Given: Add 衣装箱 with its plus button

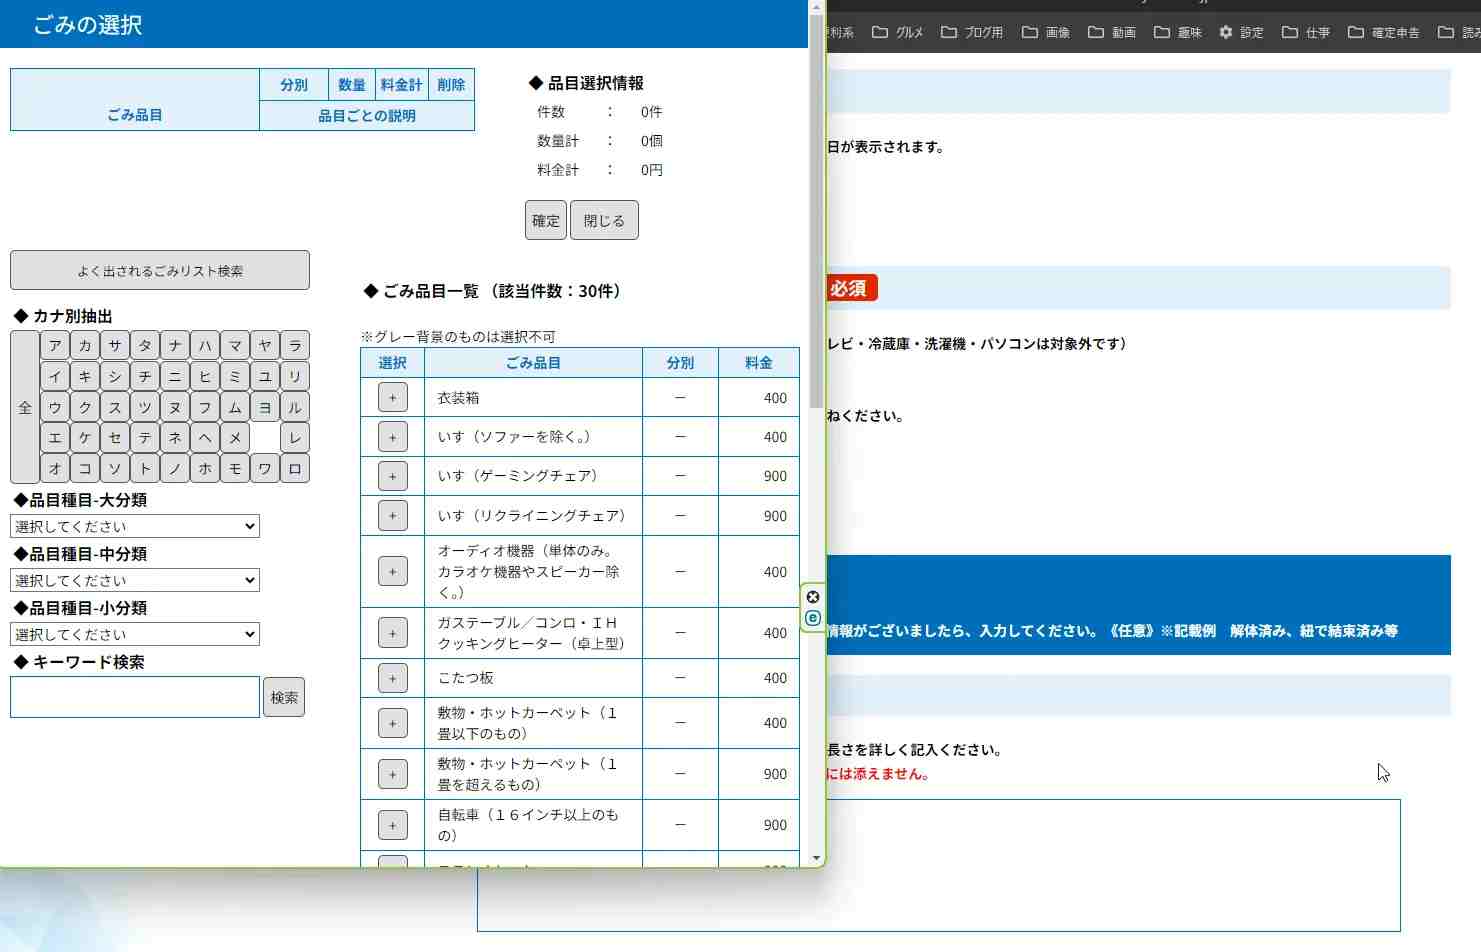Looking at the screenshot, I should pyautogui.click(x=392, y=398).
